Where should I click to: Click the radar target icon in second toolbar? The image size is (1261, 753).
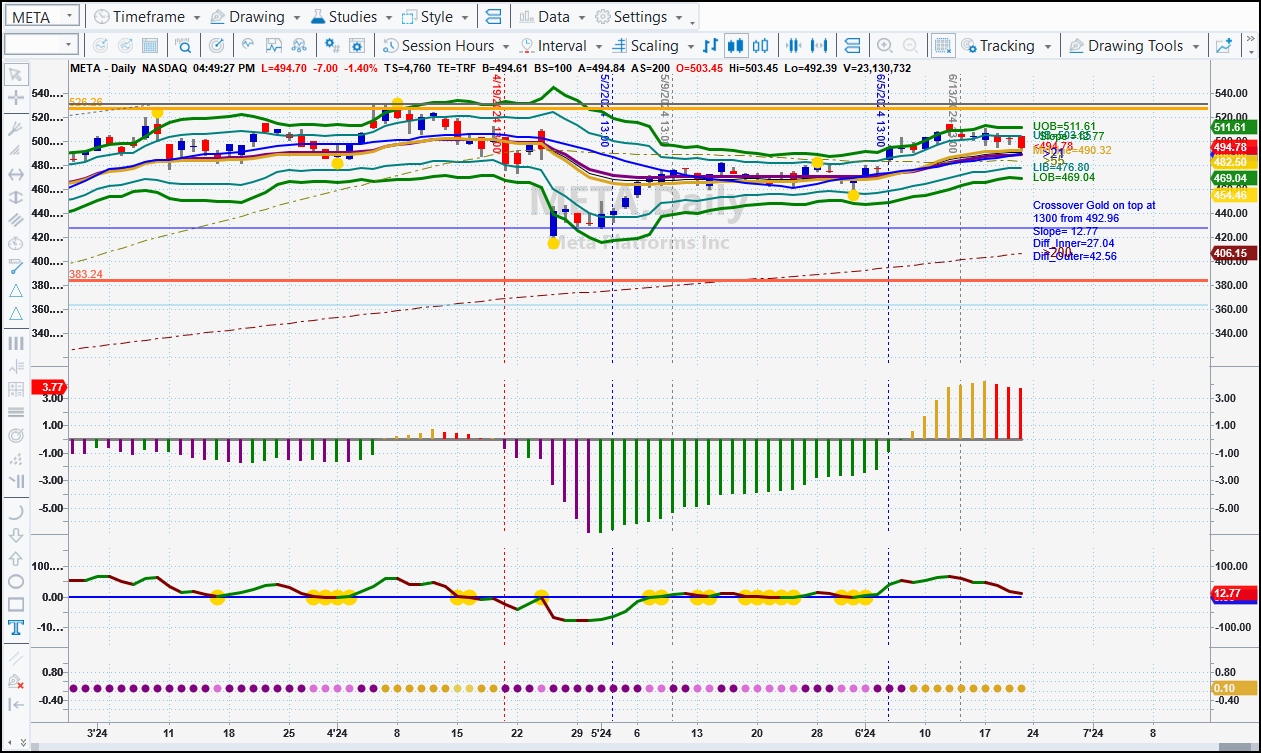217,45
